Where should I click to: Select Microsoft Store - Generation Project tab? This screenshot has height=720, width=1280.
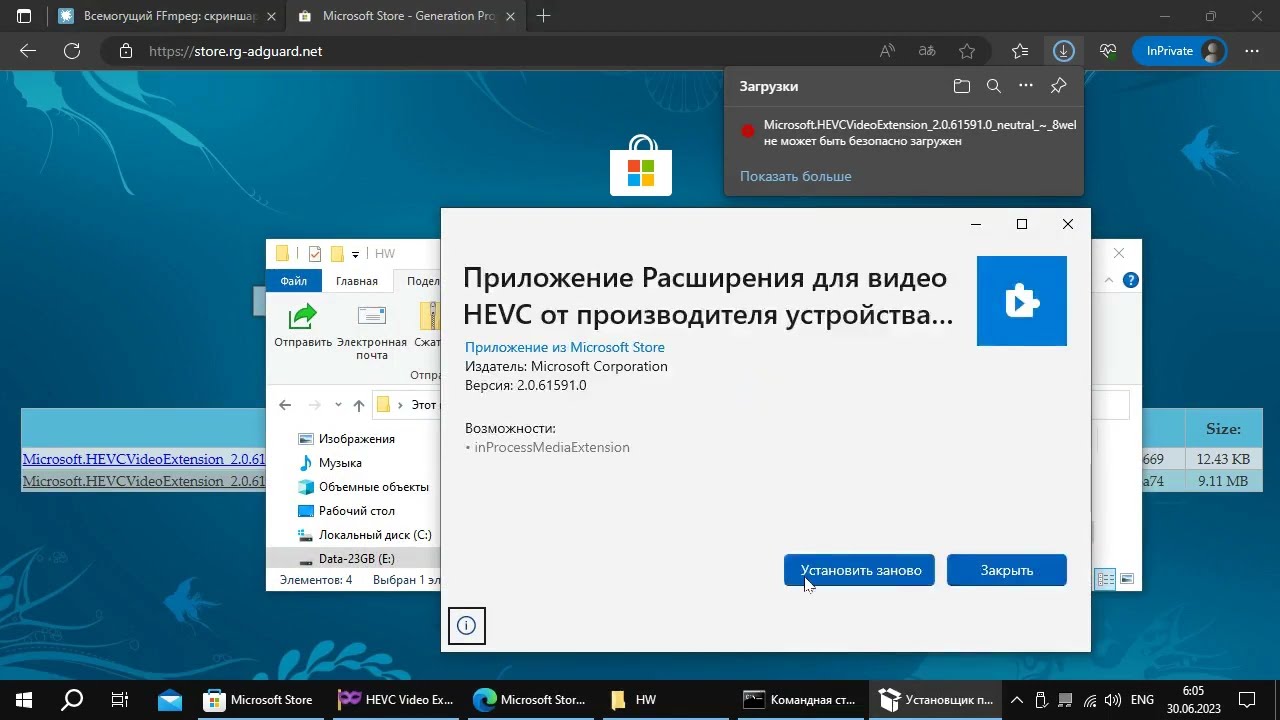tap(405, 16)
